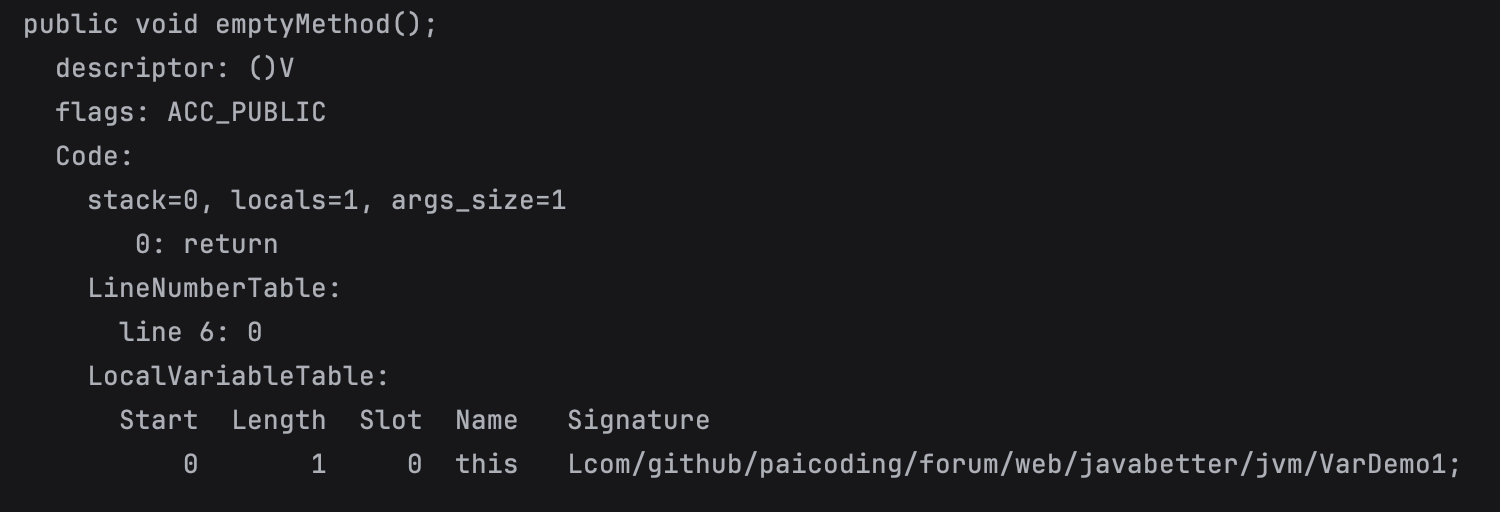Screen dimensions: 1500x512
Task: Click the 'args_size=1' text
Action: point(479,201)
